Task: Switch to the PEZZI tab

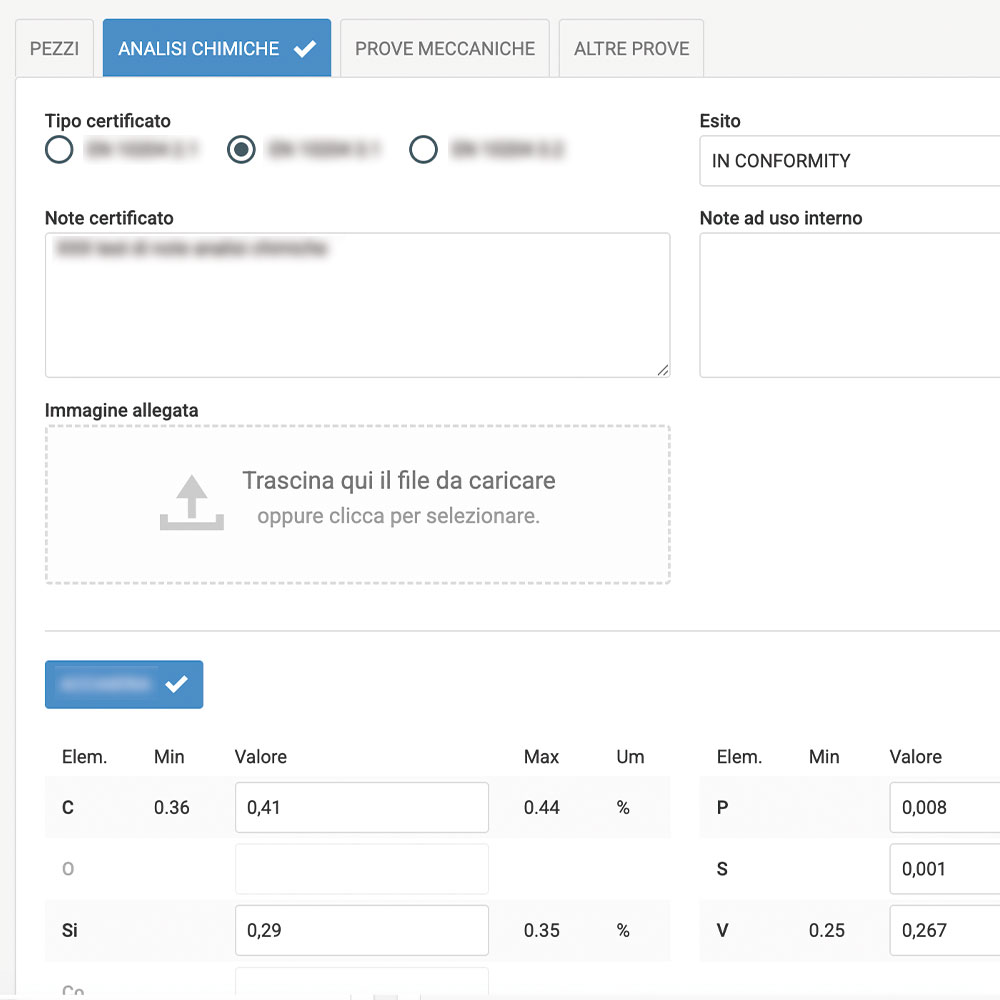Action: pos(55,49)
